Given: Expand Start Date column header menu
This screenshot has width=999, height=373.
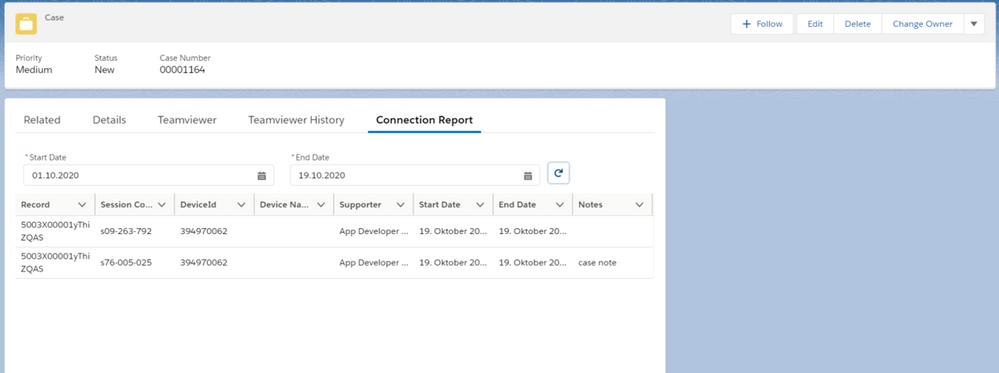Looking at the screenshot, I should [x=480, y=205].
